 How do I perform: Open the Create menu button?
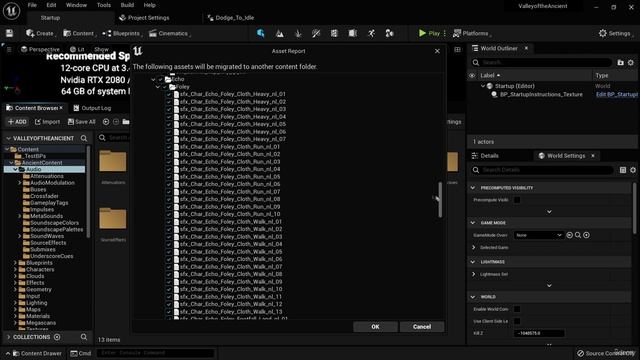click(40, 33)
